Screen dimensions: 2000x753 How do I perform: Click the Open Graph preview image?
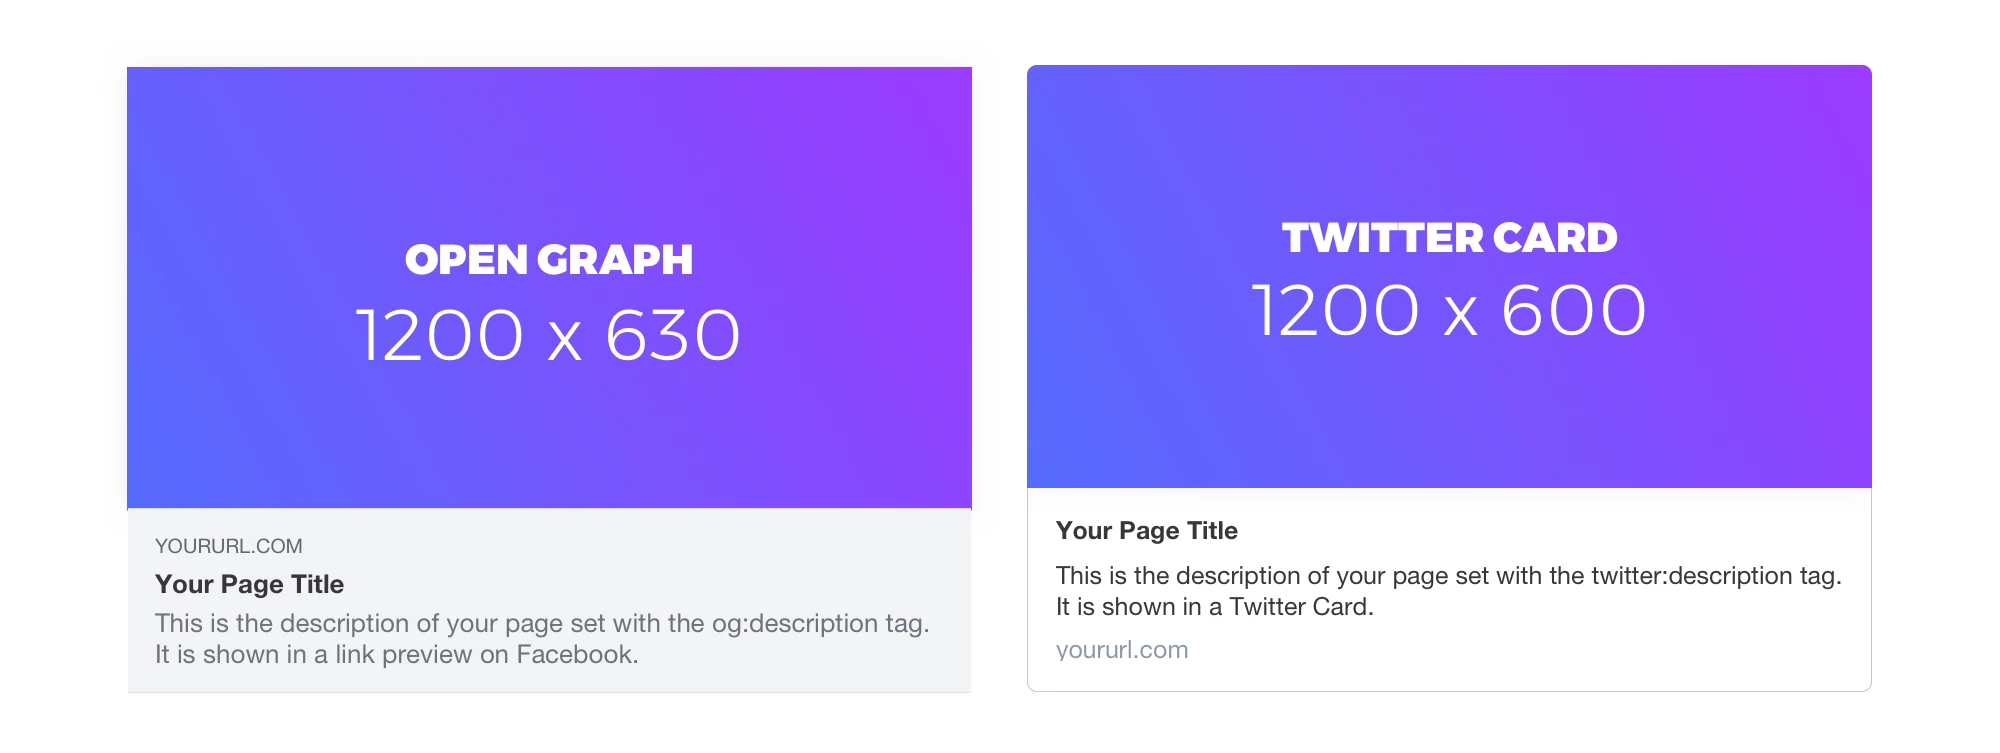[549, 288]
